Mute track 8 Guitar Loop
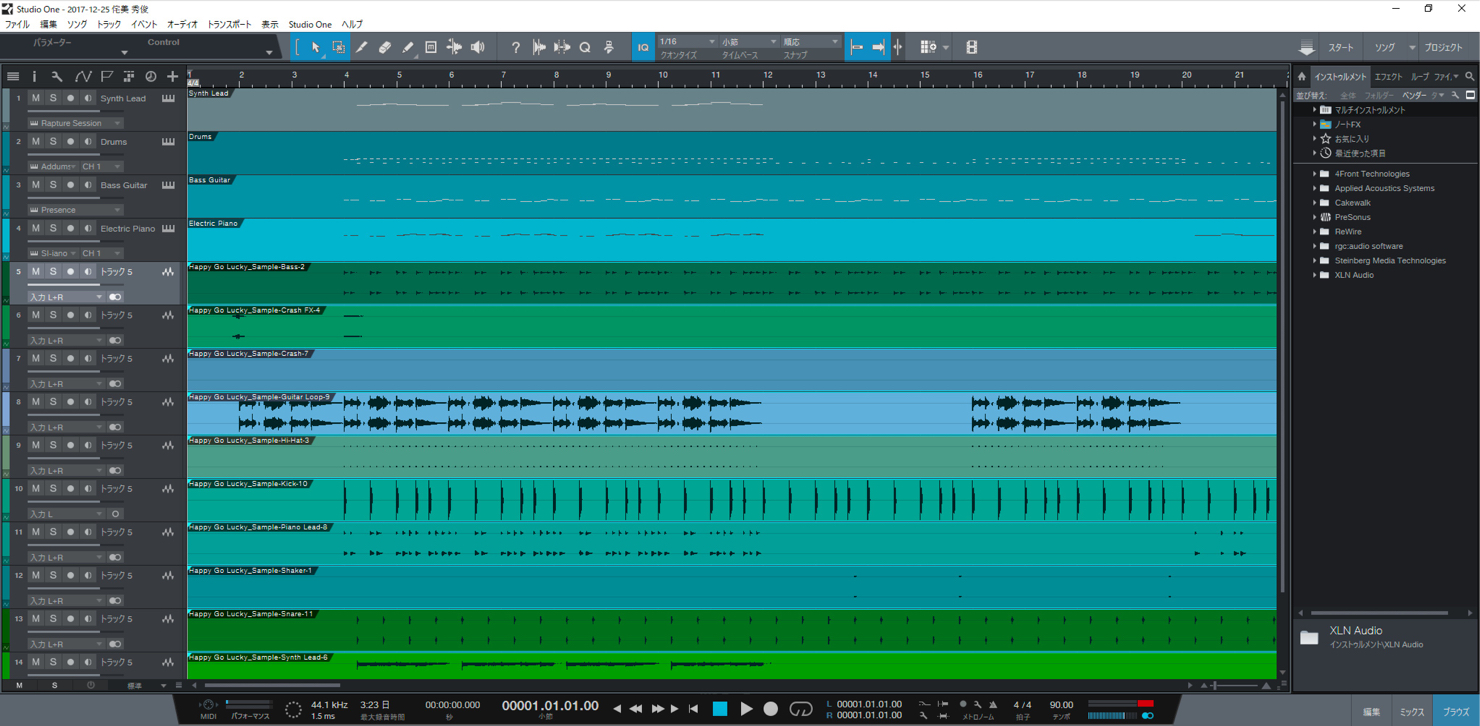 [x=36, y=401]
